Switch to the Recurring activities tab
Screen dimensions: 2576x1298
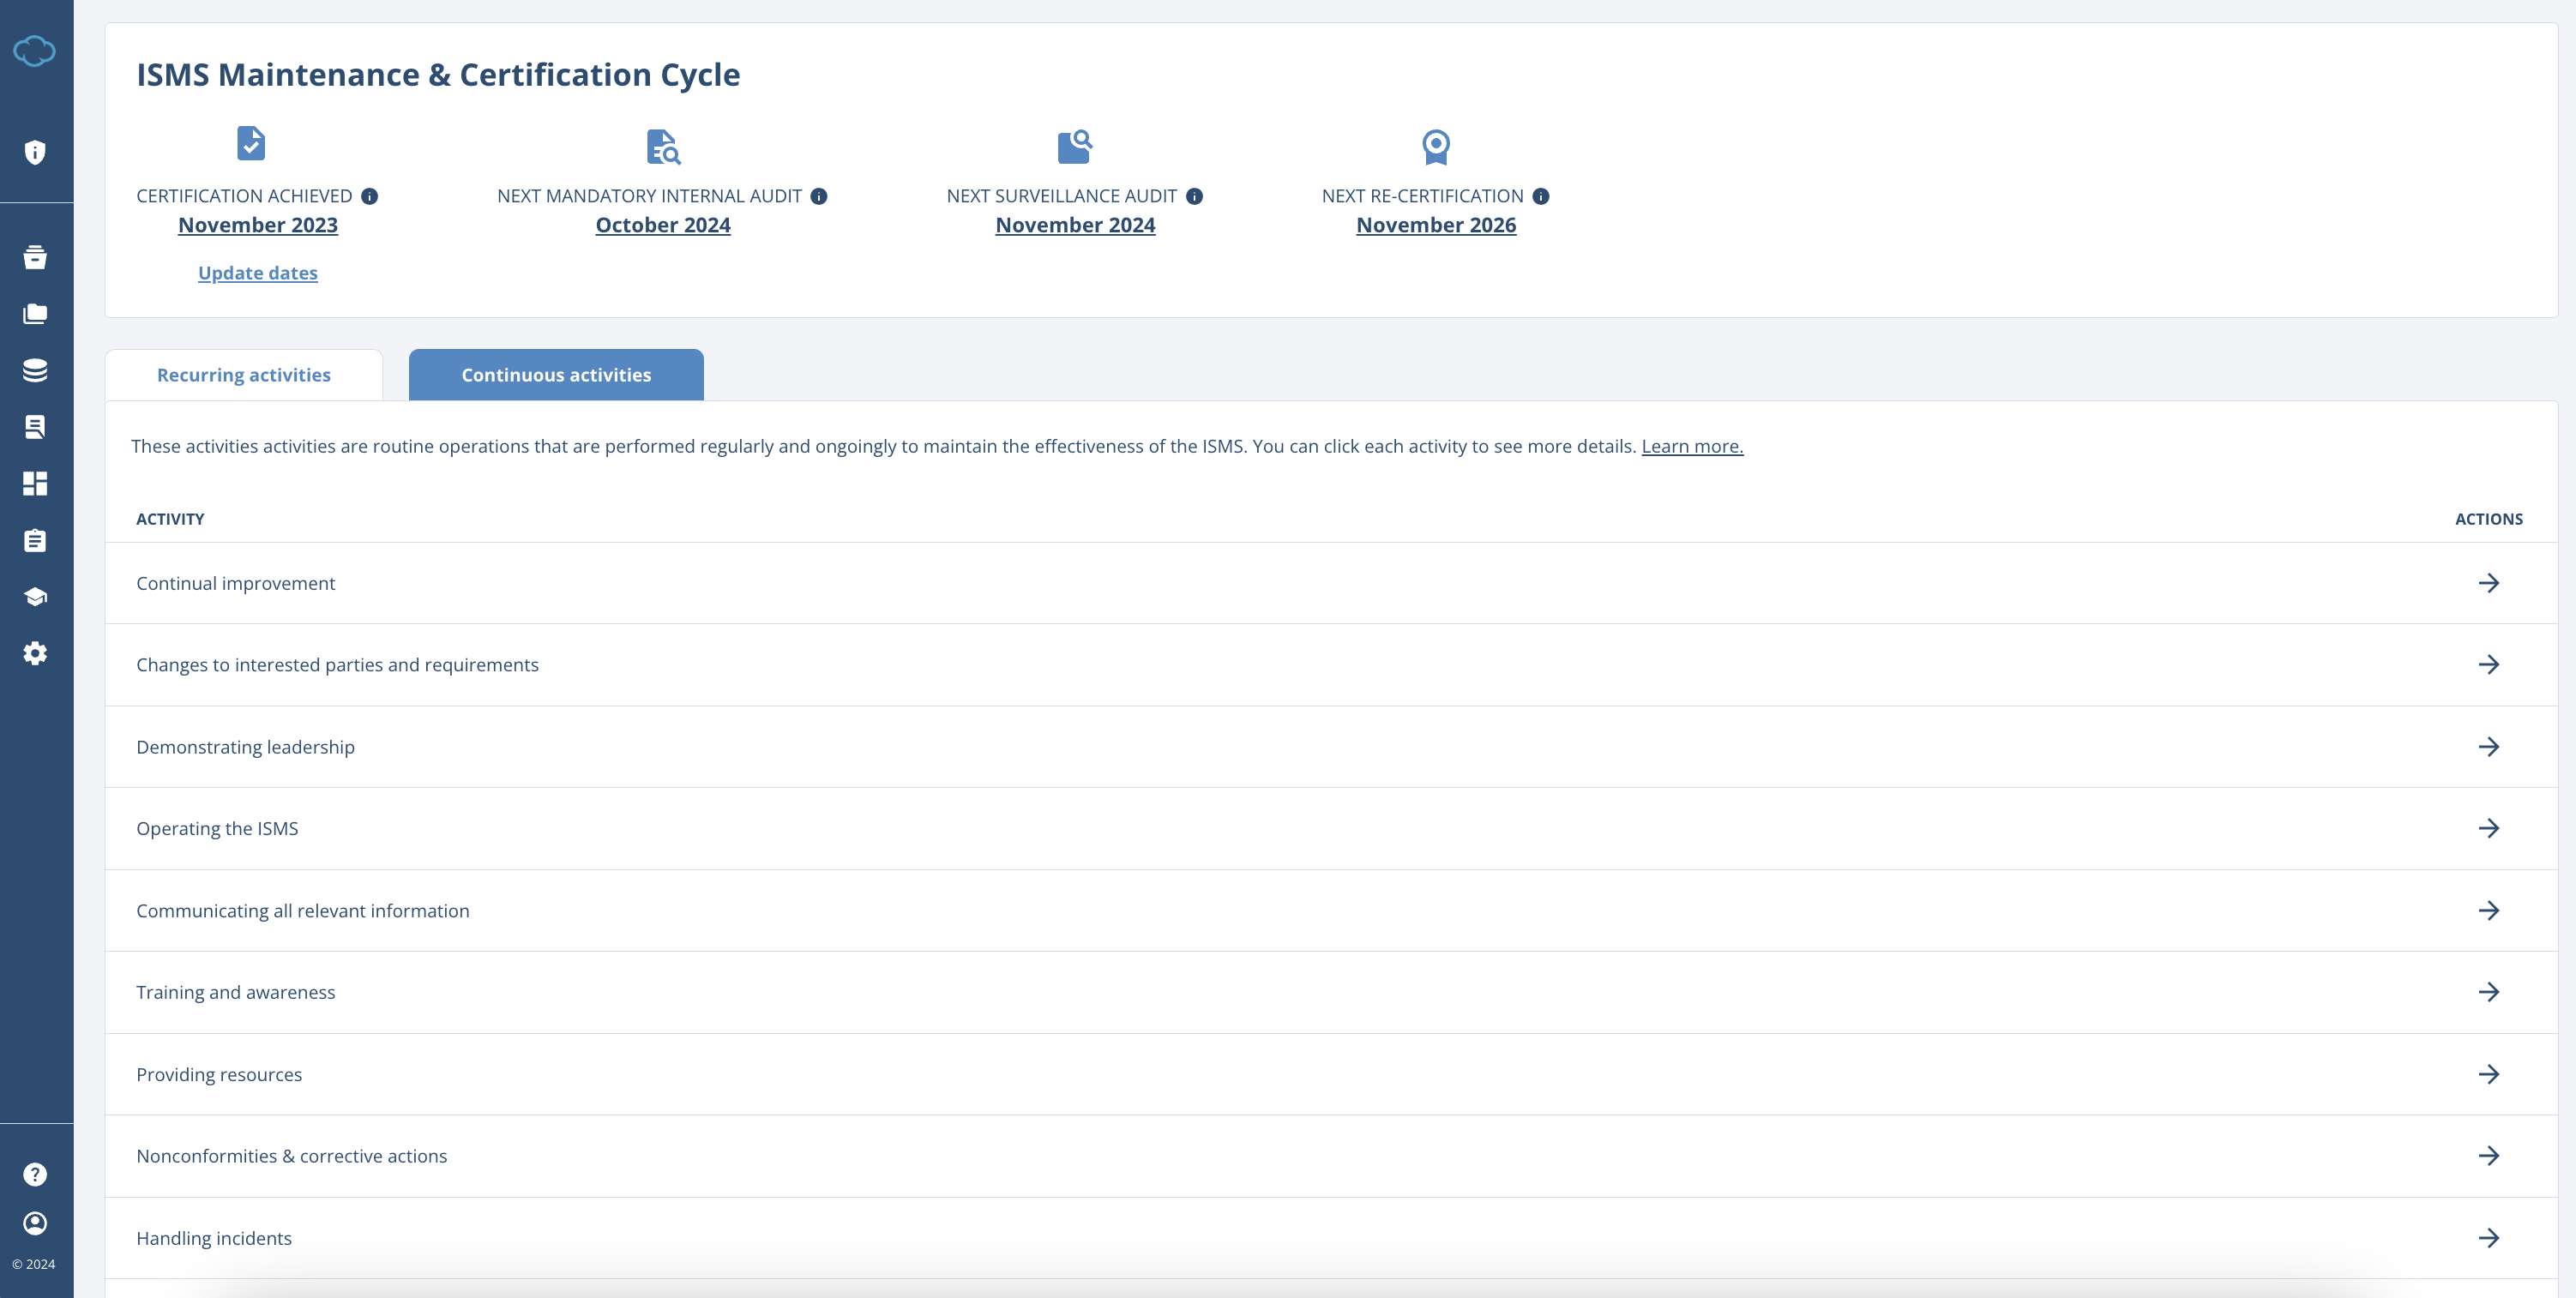(x=243, y=374)
